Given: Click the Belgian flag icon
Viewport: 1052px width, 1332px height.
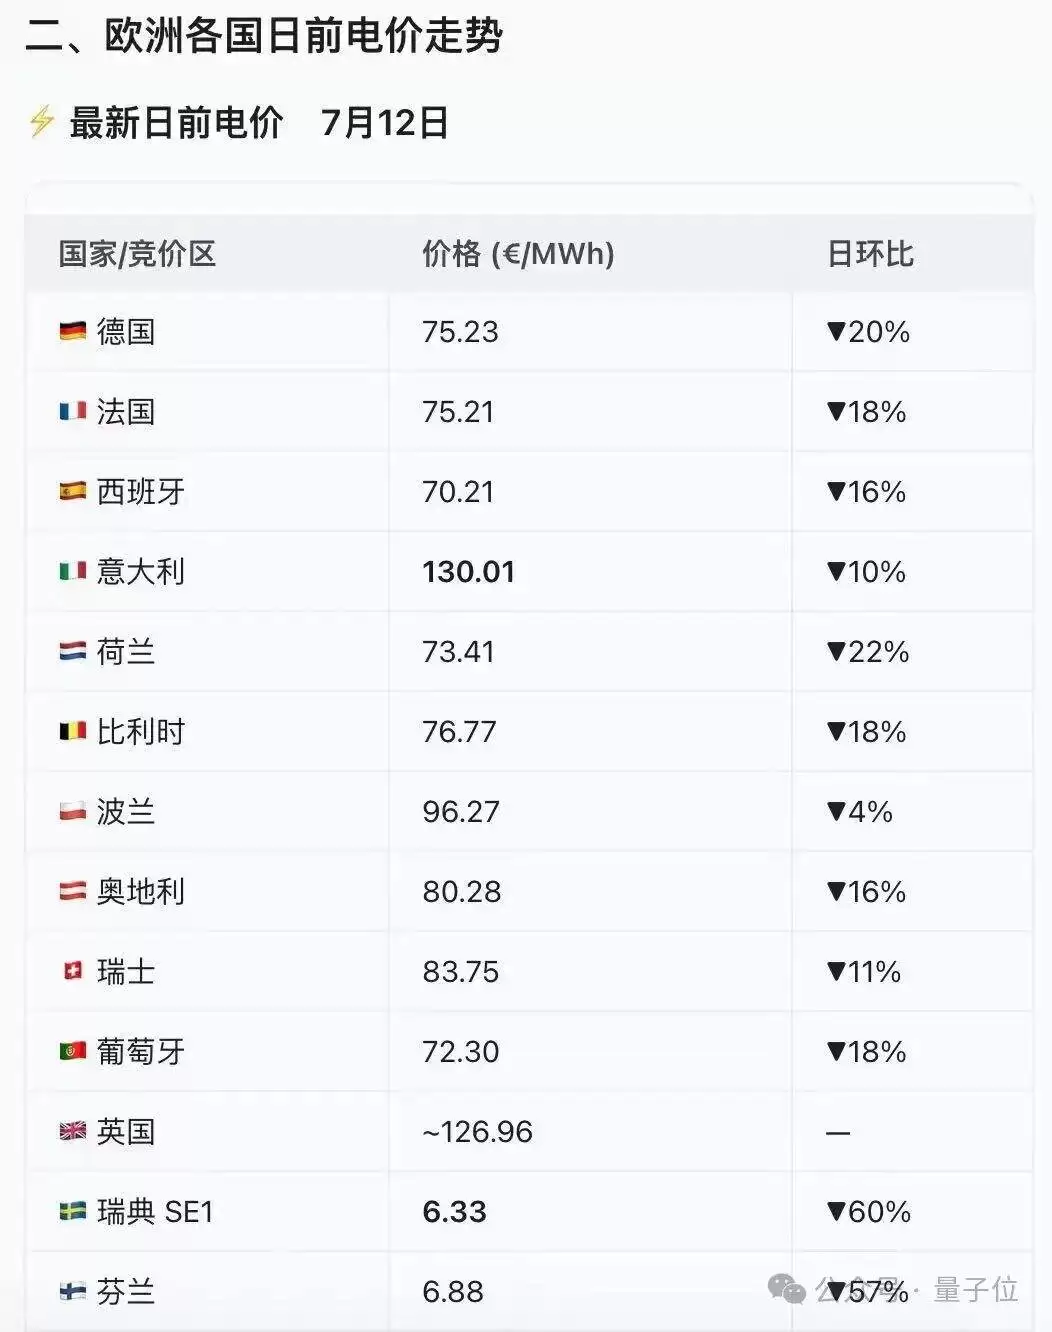Looking at the screenshot, I should tap(73, 731).
